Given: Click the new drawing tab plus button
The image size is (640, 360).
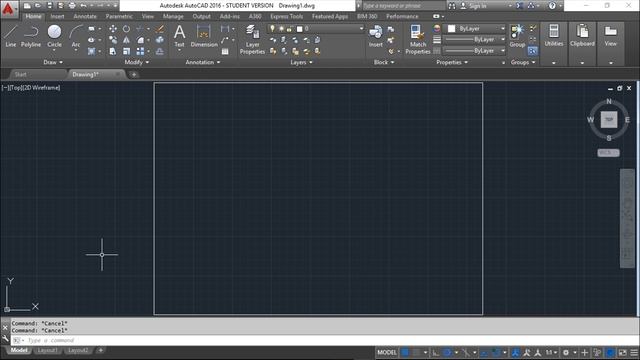Looking at the screenshot, I should [x=133, y=74].
